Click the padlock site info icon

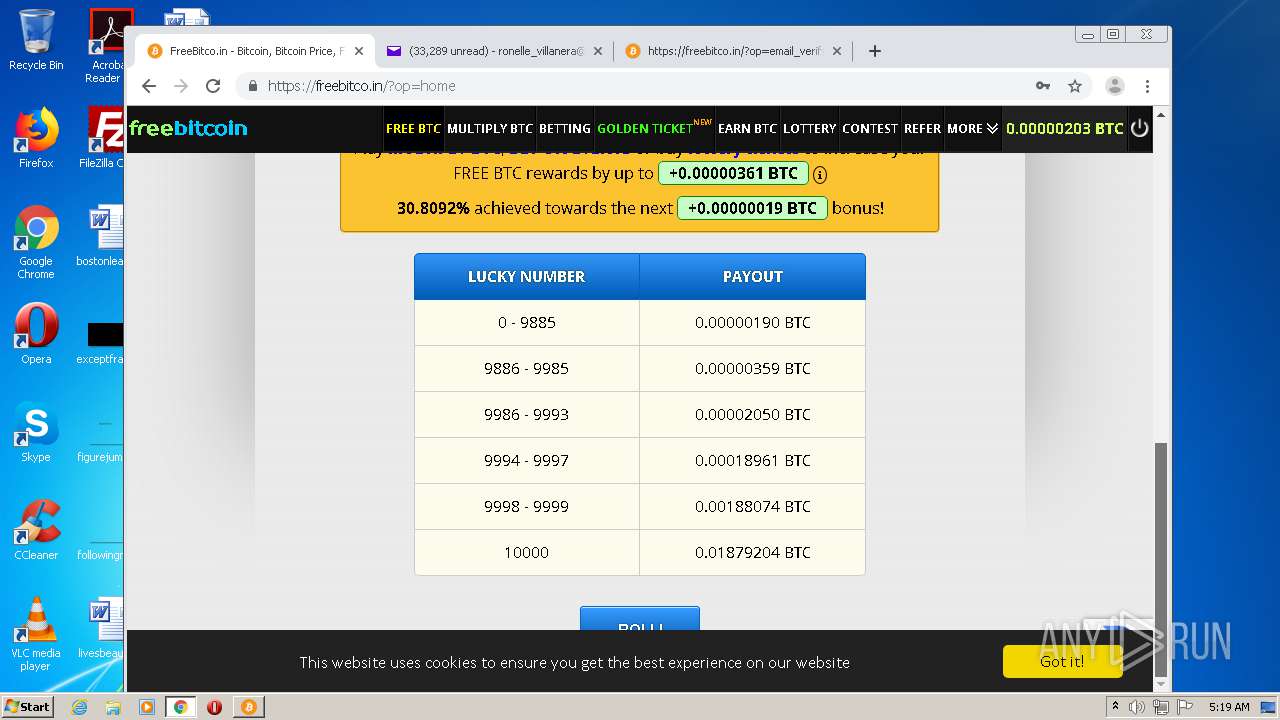(253, 86)
